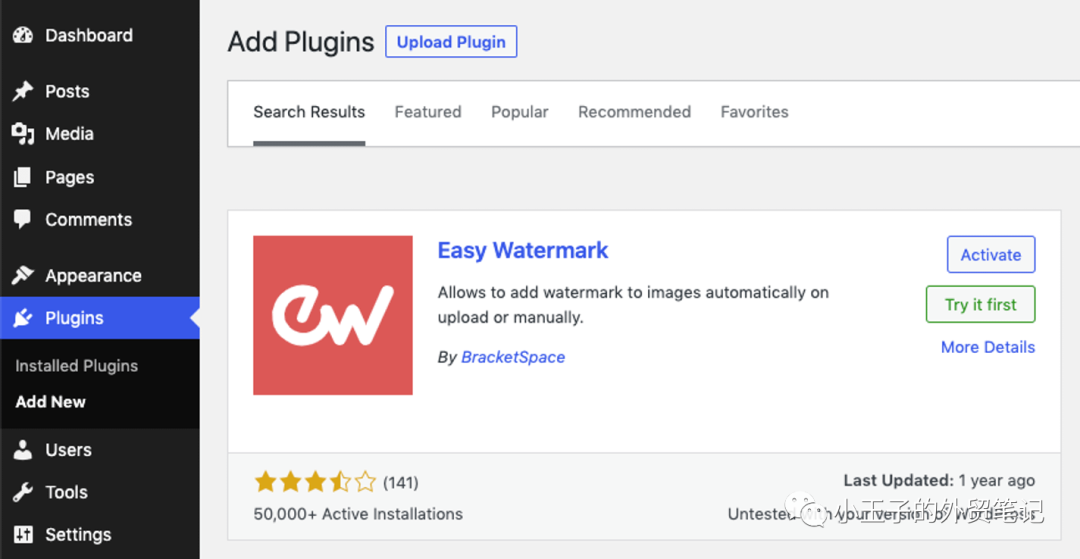The height and width of the screenshot is (559, 1080).
Task: Open Media via its camera-music icon
Action: [x=23, y=134]
